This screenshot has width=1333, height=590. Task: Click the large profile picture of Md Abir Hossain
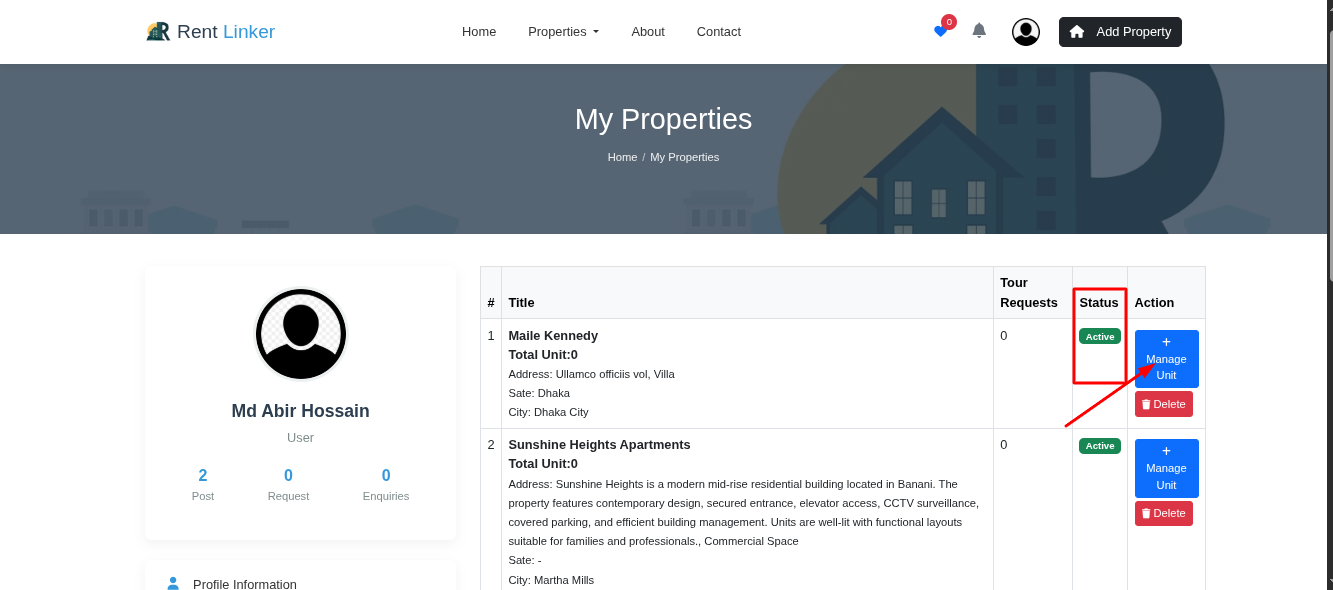click(x=301, y=334)
